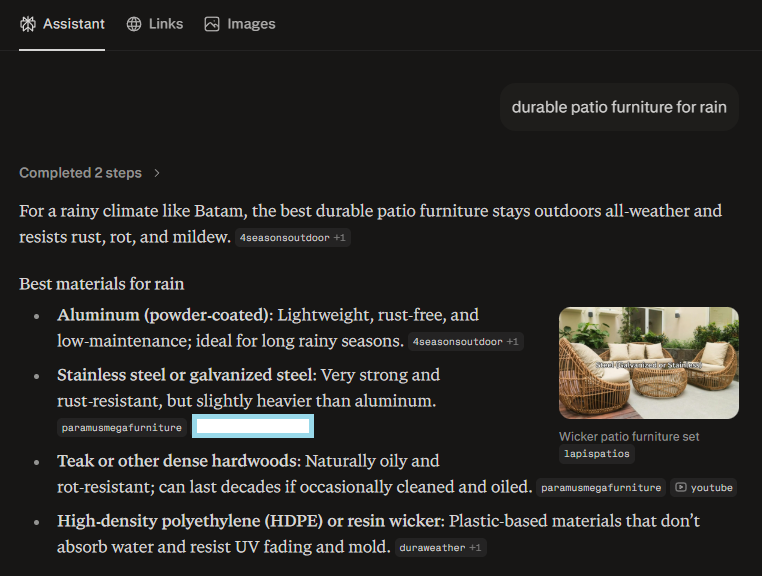Open paramusmegafurniture source under Stainless steel bullet
The image size is (762, 576).
tap(121, 427)
